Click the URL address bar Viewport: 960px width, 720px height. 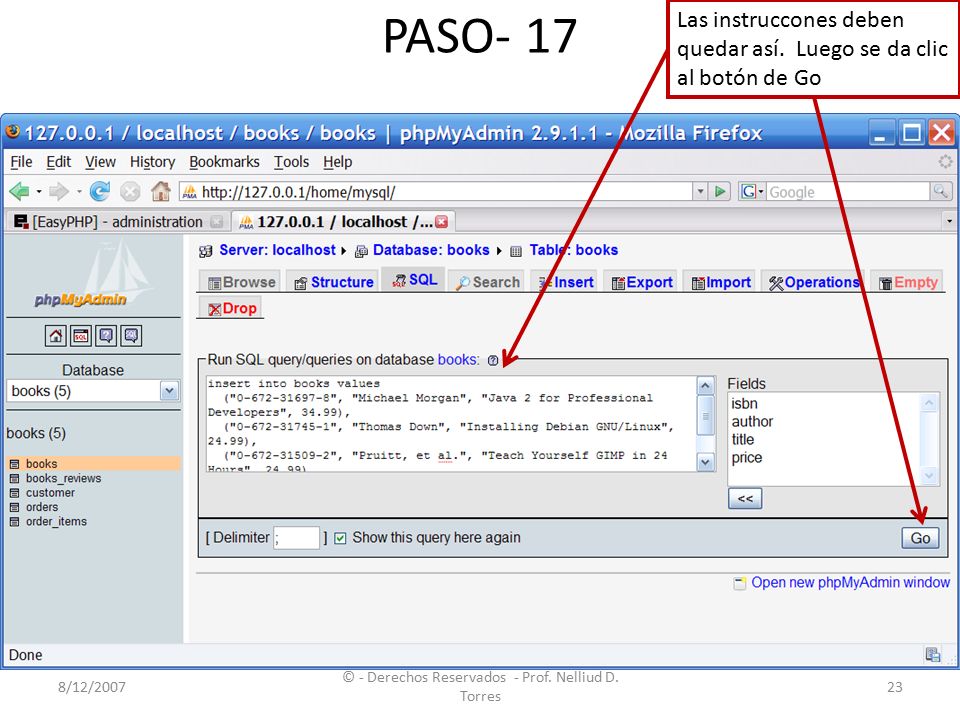435,192
